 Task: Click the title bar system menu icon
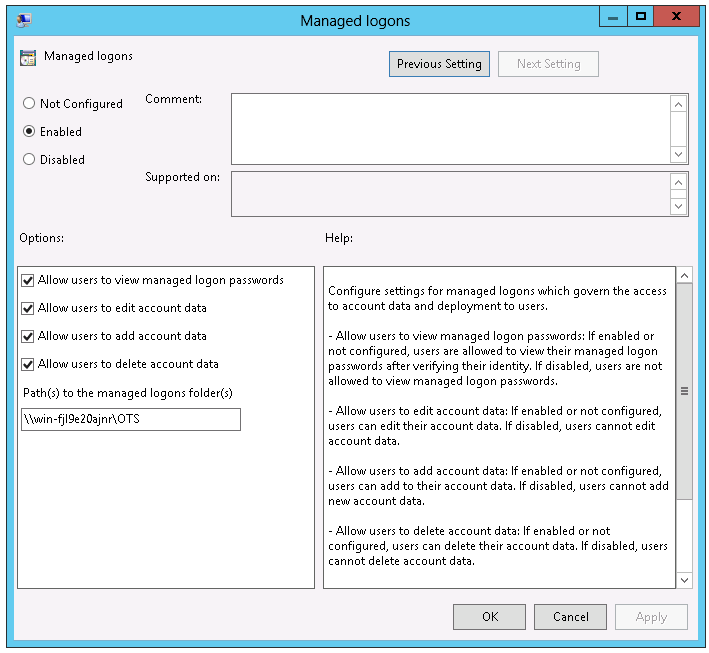(22, 19)
